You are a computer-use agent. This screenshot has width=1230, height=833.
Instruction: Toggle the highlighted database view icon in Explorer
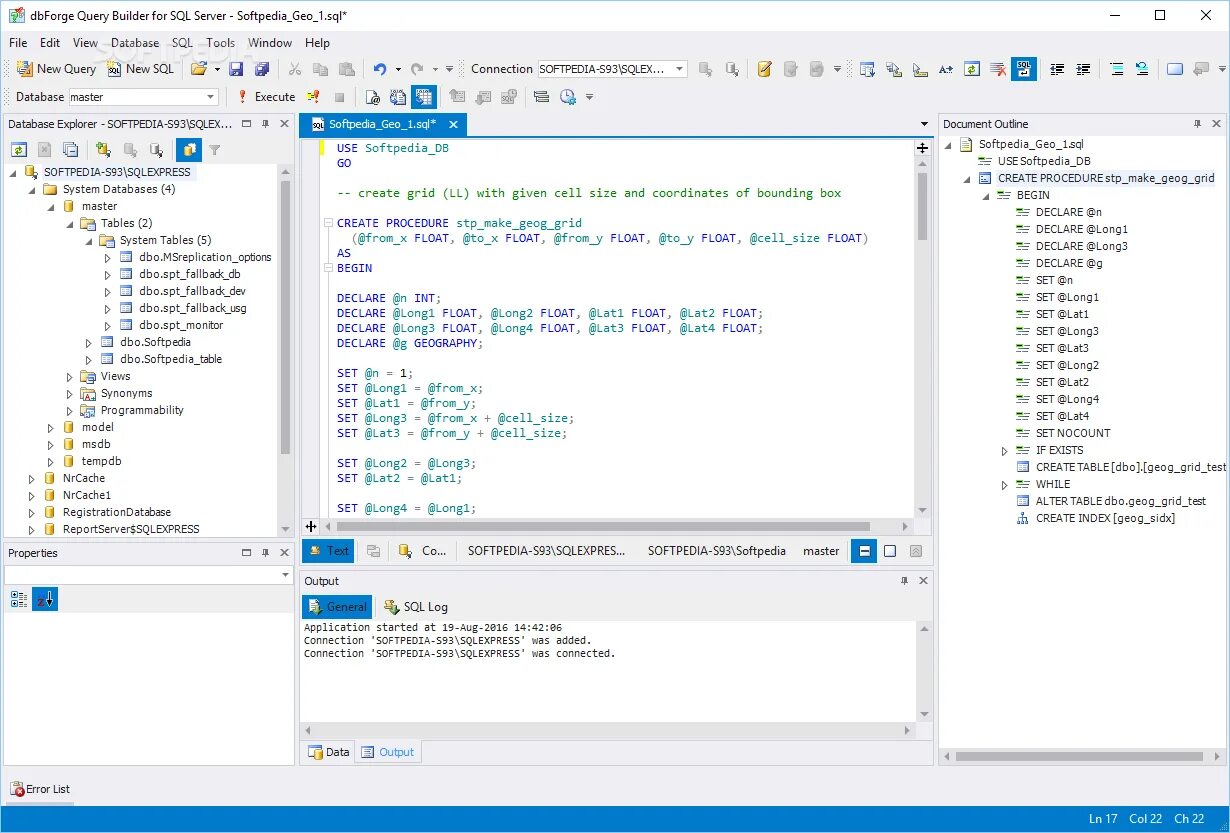188,150
